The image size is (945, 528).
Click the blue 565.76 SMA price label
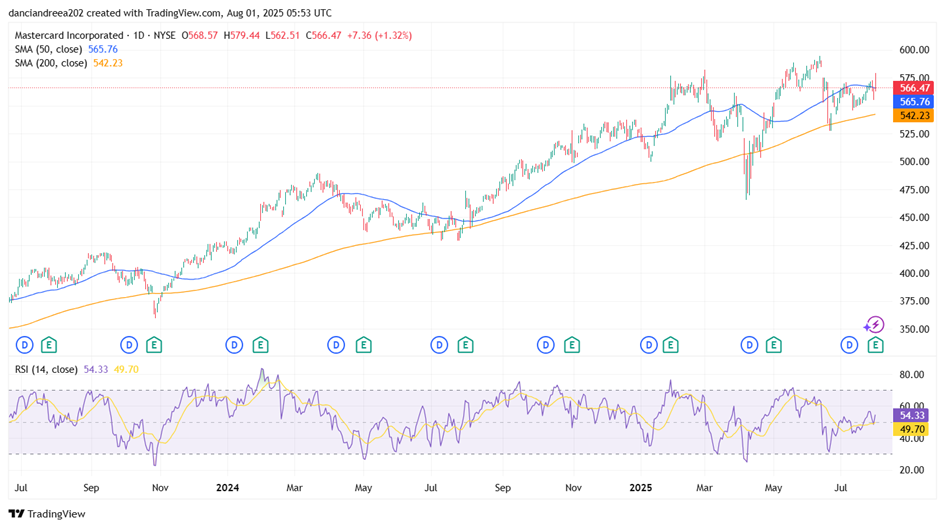coord(915,102)
